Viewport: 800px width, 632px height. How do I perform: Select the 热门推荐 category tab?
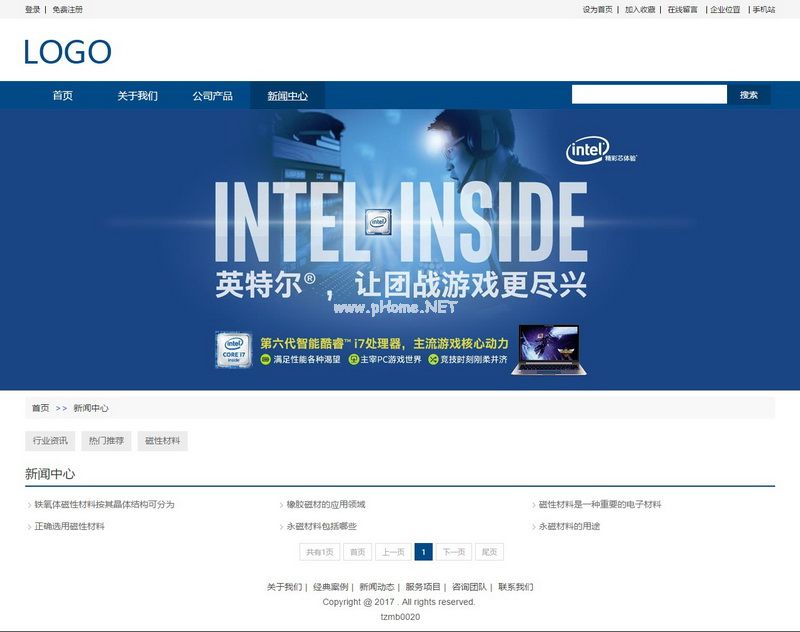coord(106,441)
